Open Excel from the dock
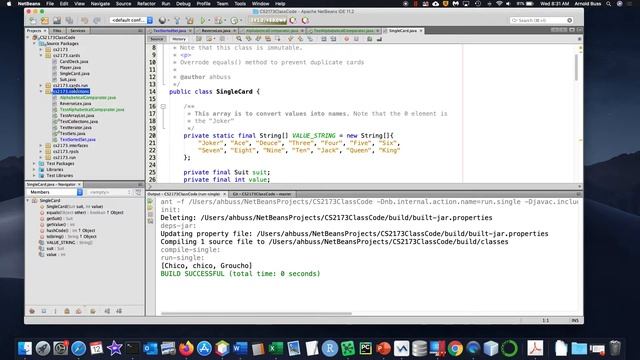The width and height of the screenshot is (640, 360). coord(276,348)
